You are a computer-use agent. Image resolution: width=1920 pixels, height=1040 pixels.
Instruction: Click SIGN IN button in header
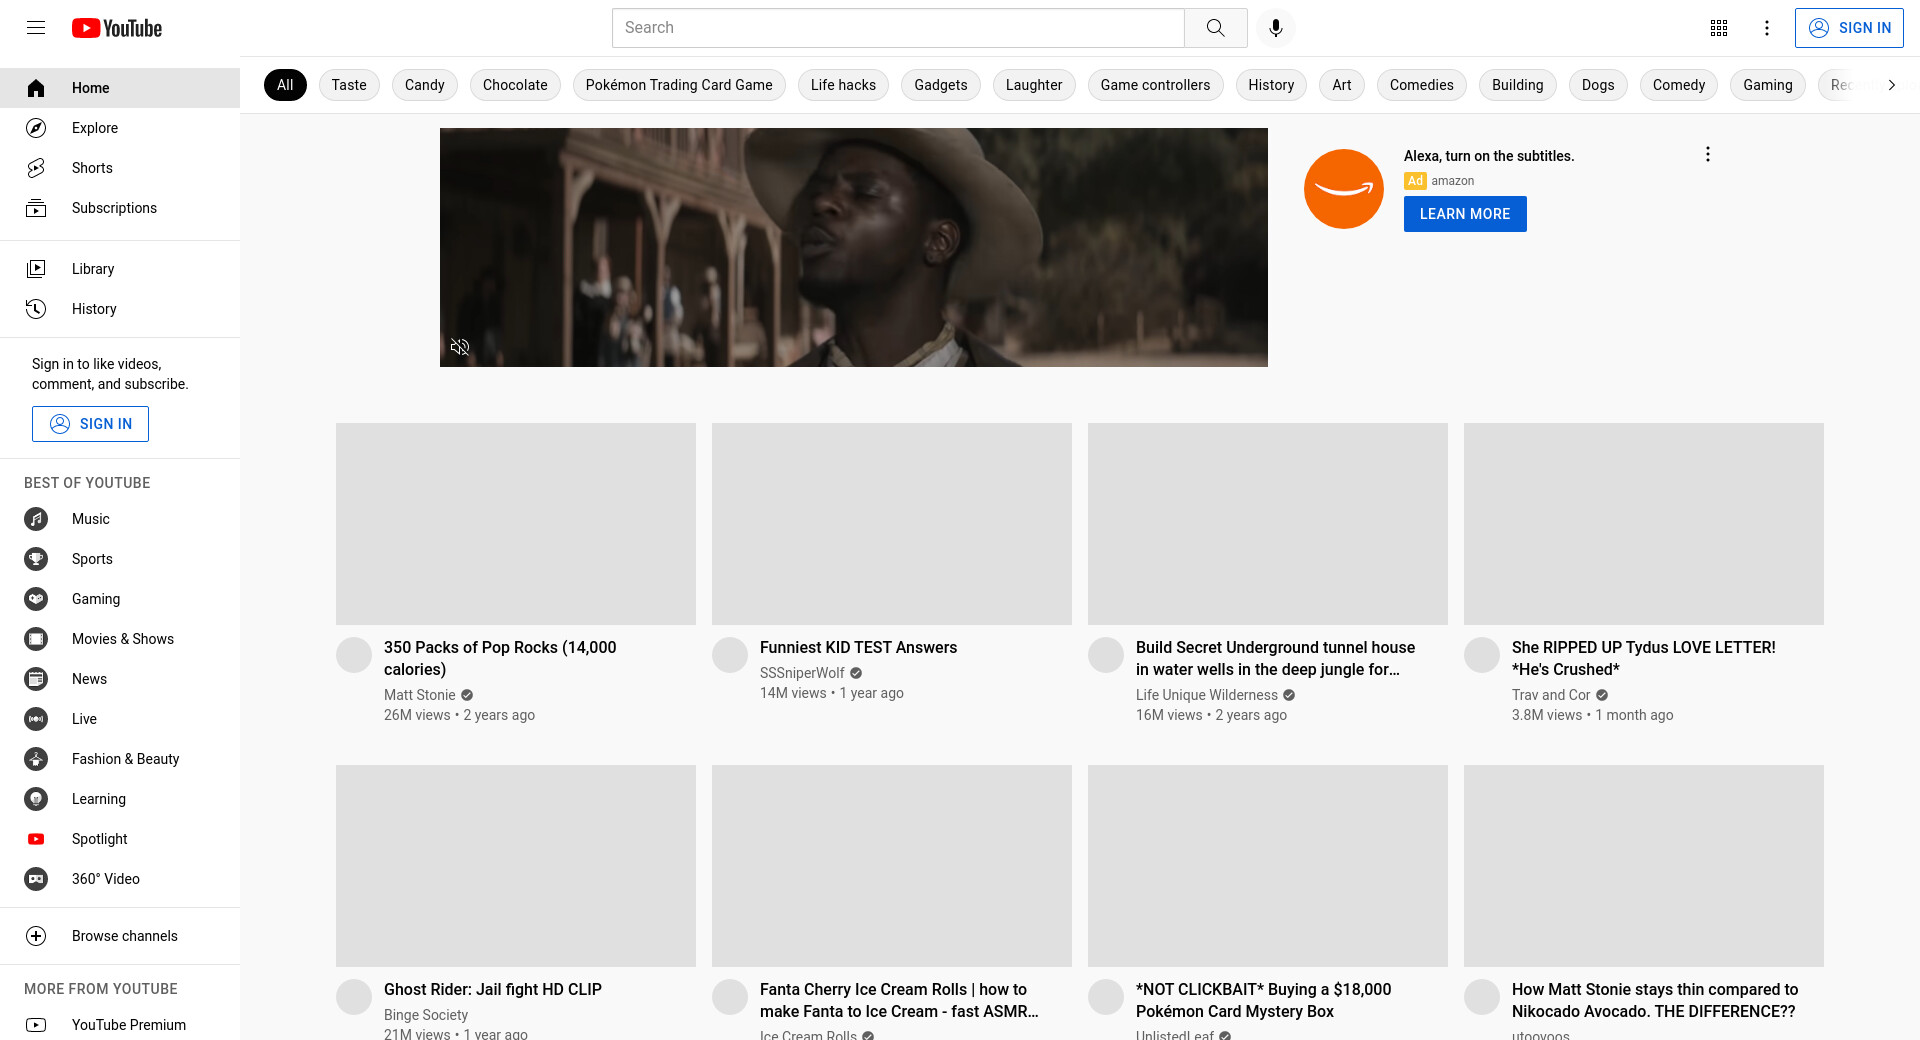point(1849,28)
